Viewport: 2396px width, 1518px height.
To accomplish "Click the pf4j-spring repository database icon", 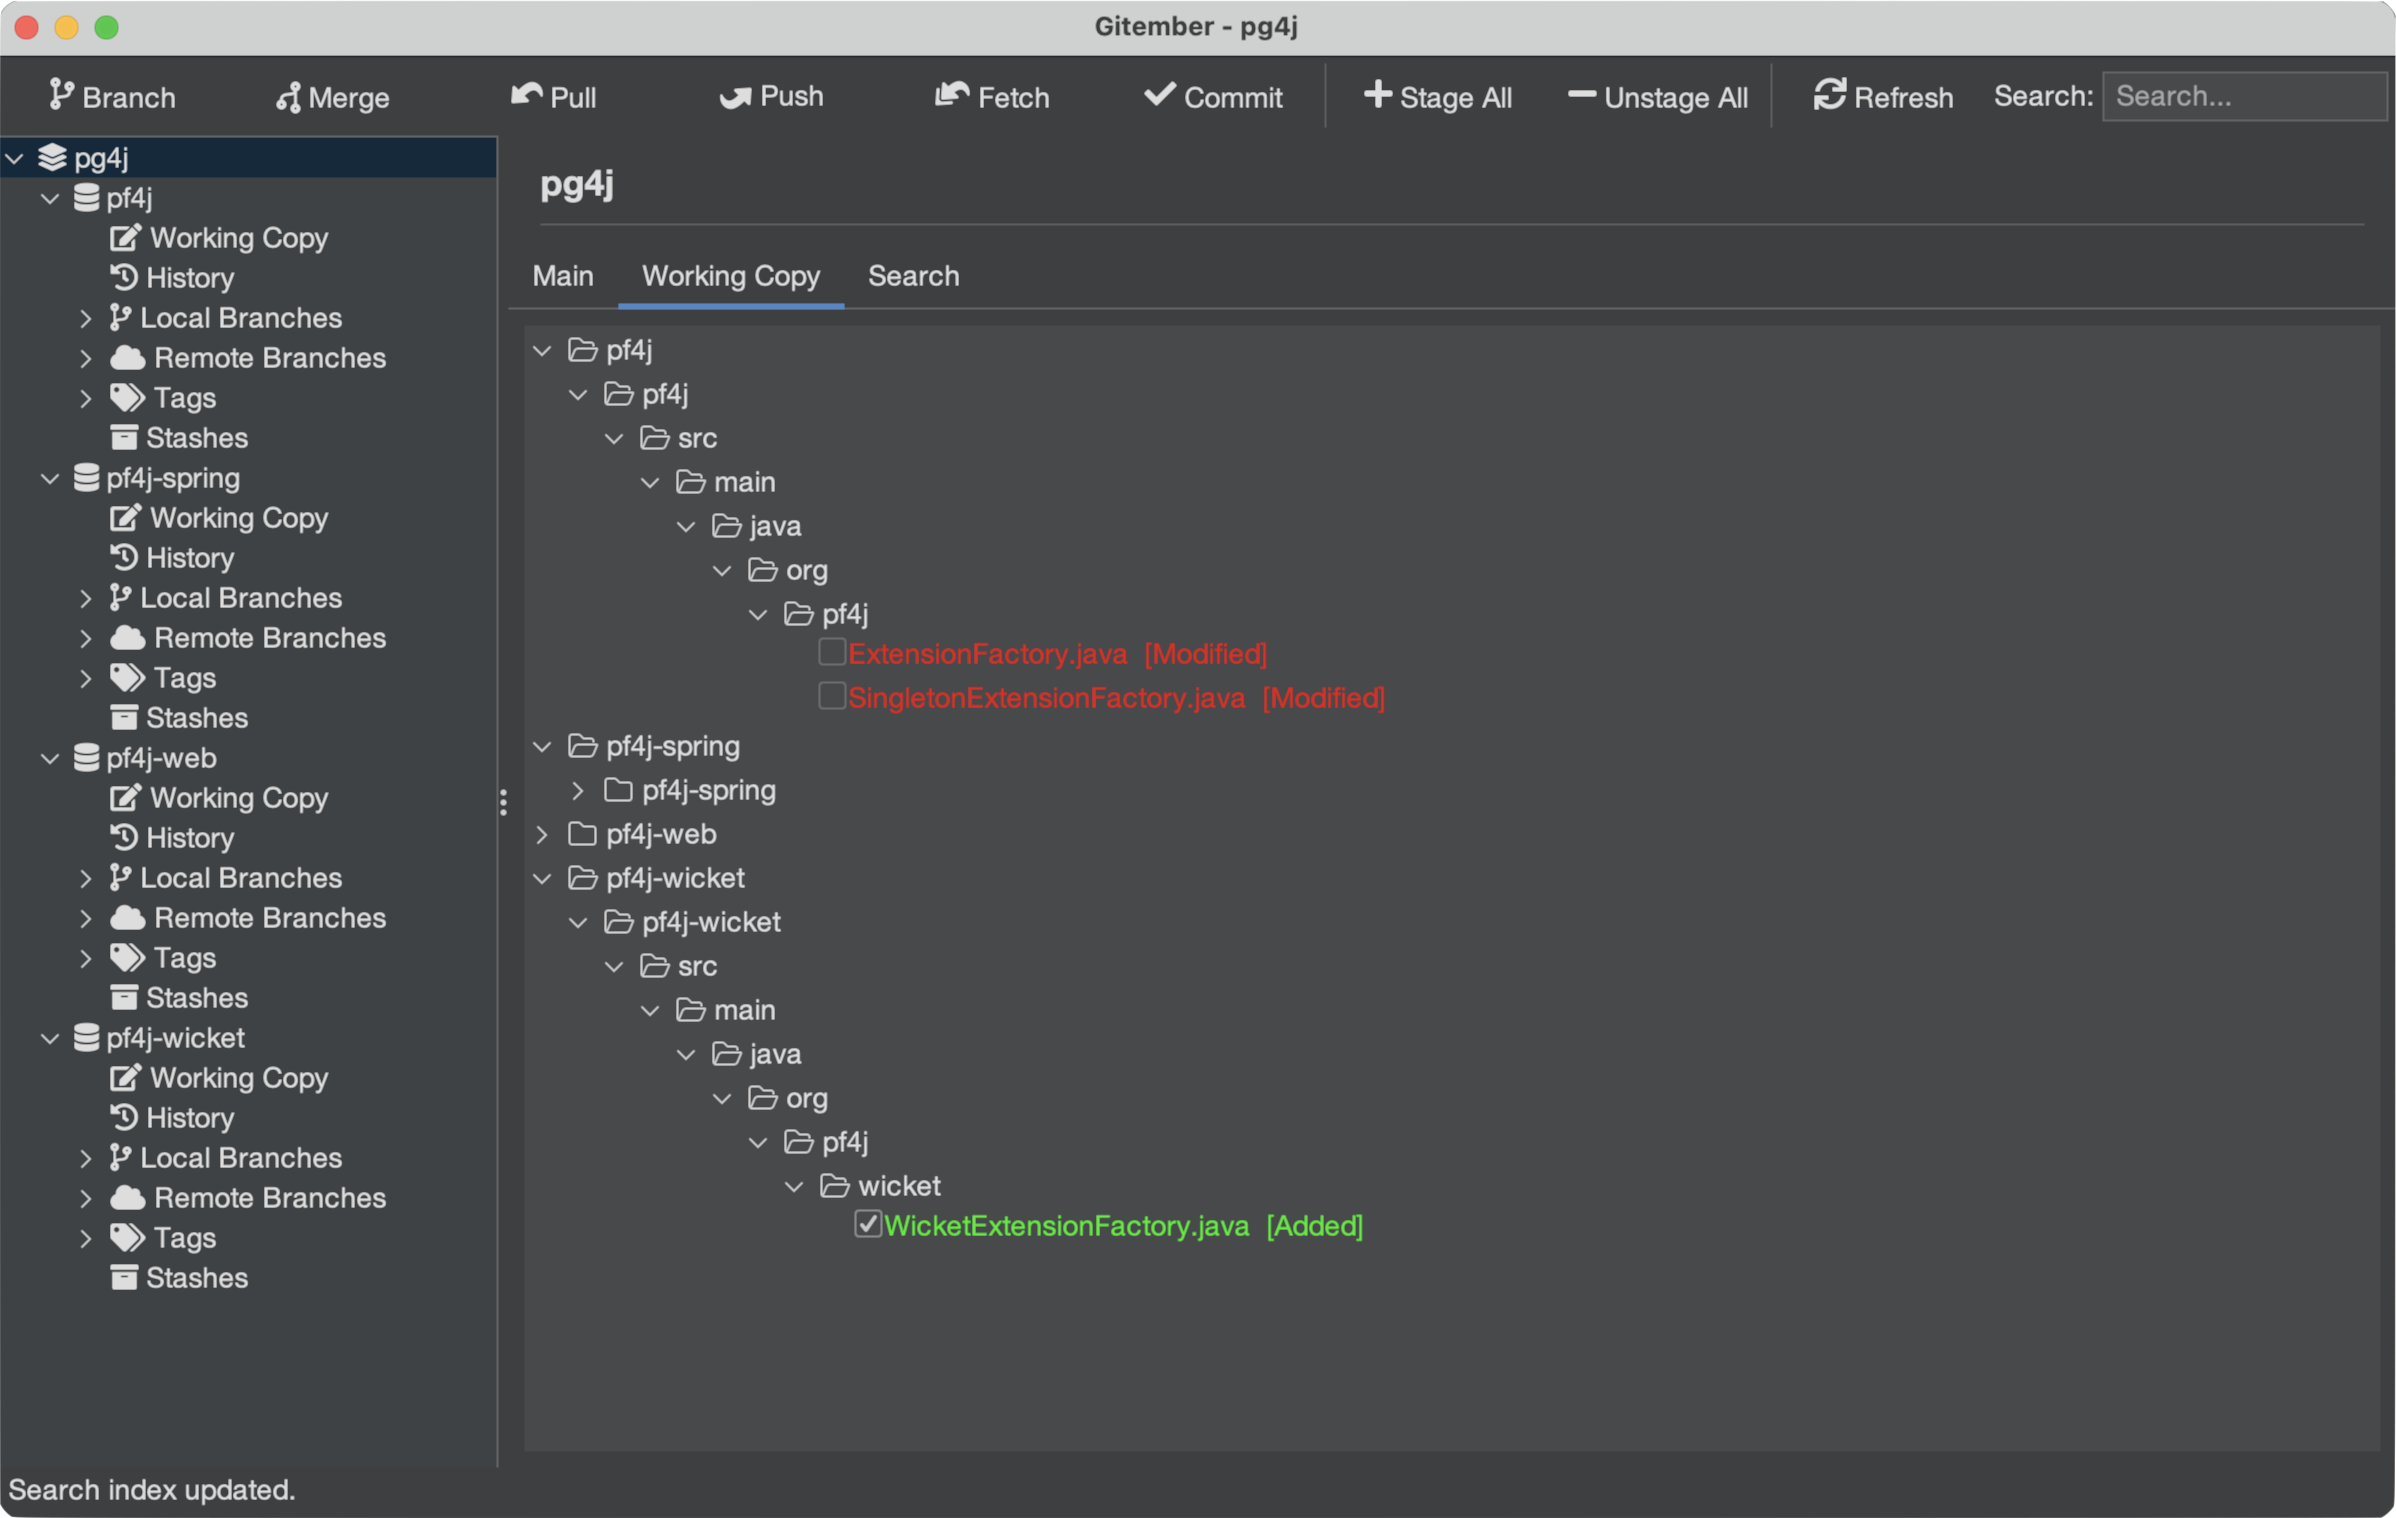I will click(x=87, y=478).
